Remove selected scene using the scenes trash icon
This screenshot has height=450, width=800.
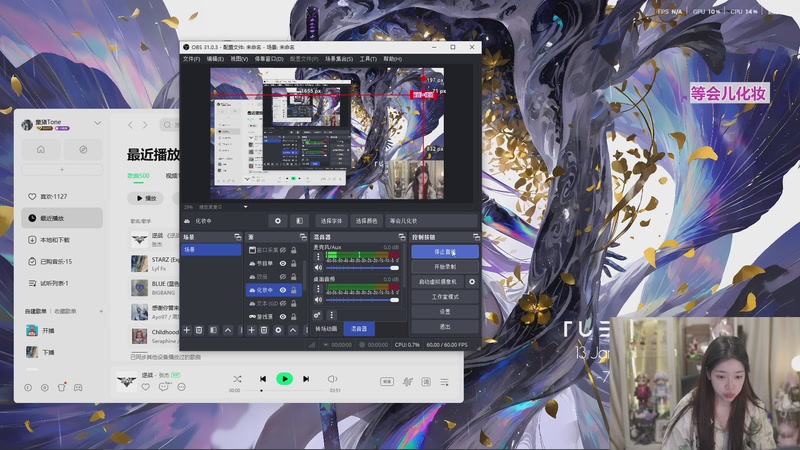pos(199,330)
